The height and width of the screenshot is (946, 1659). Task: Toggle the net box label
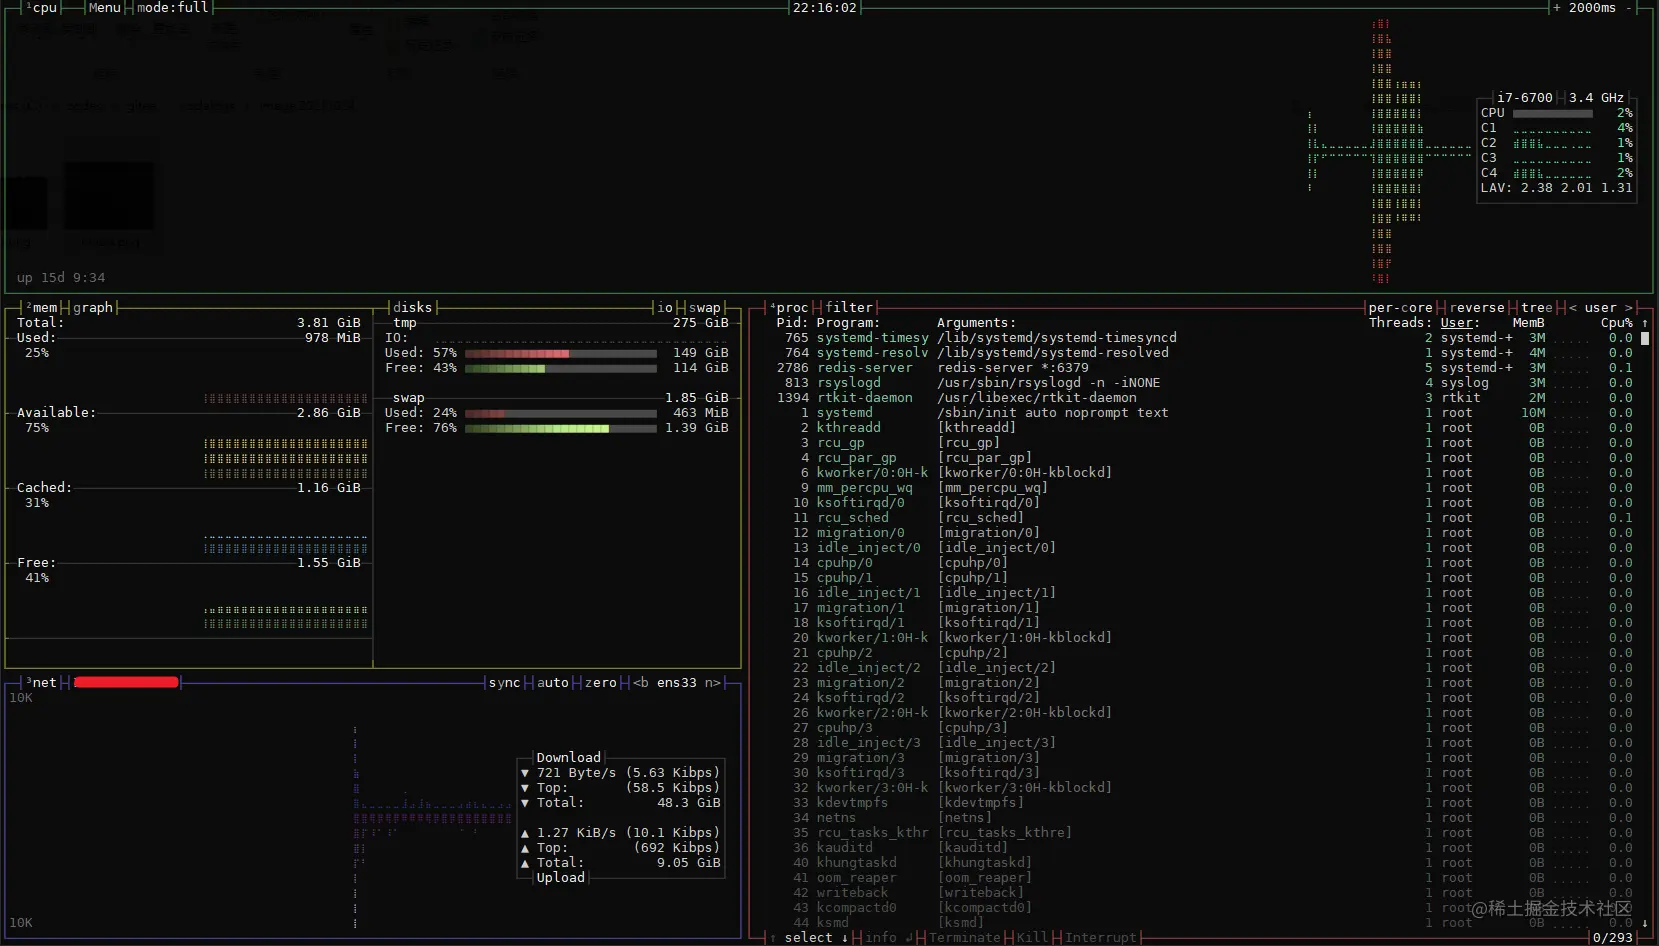42,682
